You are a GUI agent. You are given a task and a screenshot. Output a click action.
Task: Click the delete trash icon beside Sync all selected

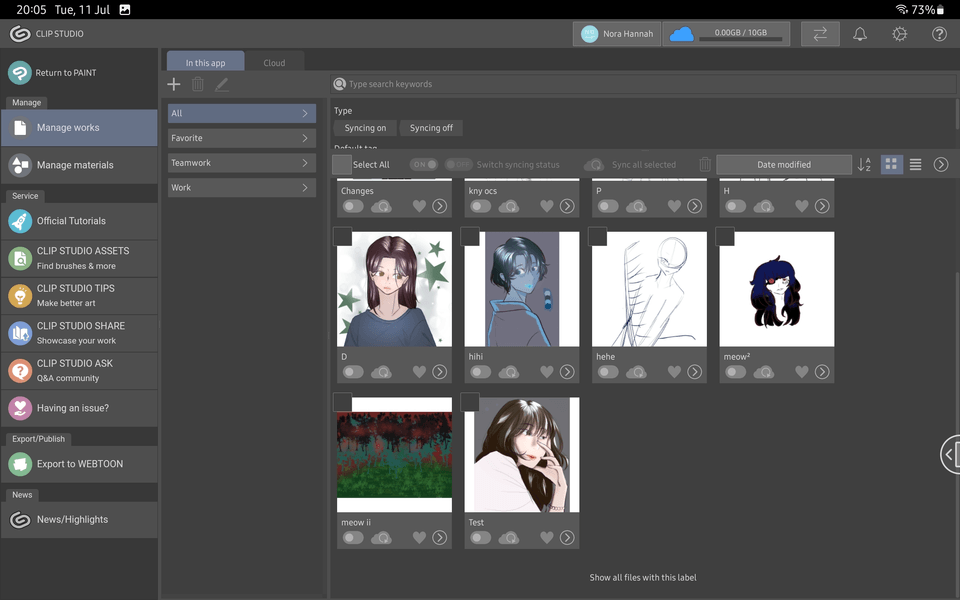pos(705,164)
